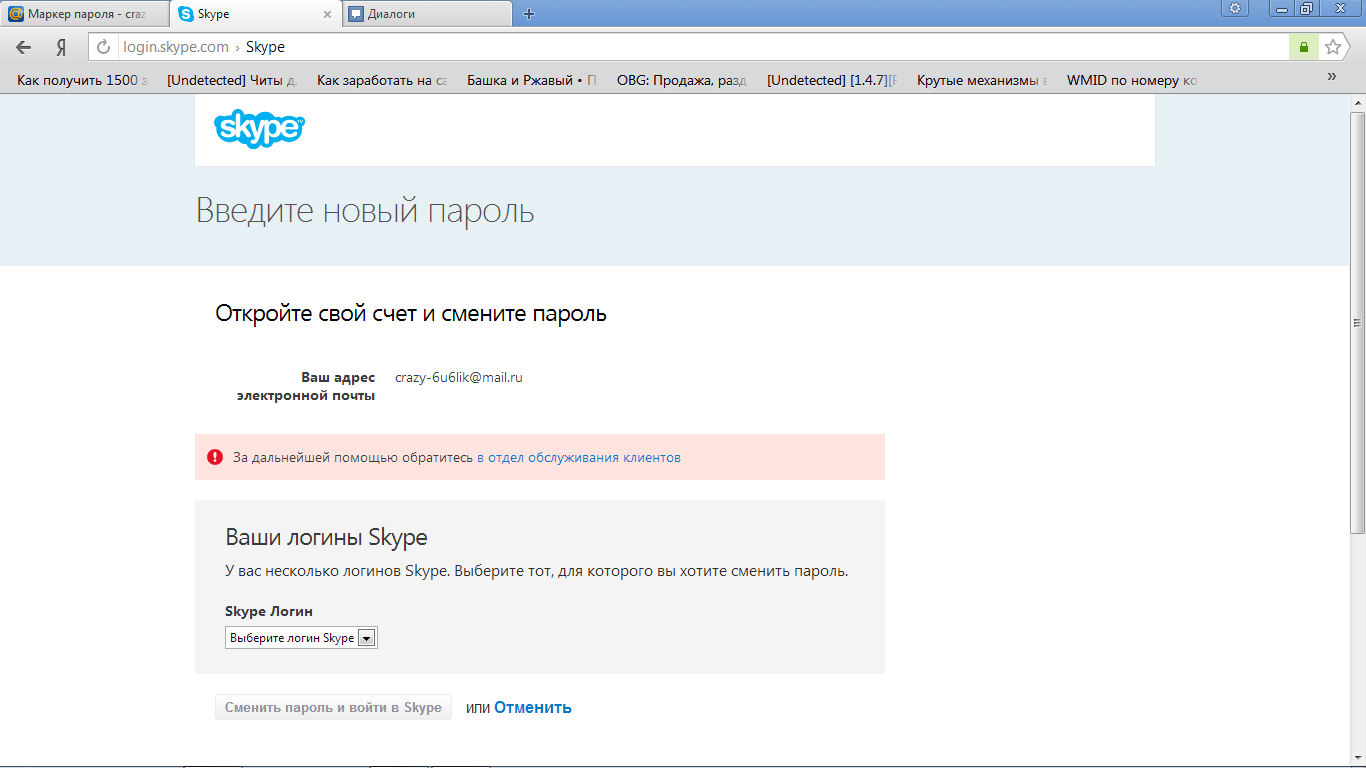Switch to 'Маркер пароля' tab
This screenshot has width=1366, height=768.
pyautogui.click(x=84, y=14)
